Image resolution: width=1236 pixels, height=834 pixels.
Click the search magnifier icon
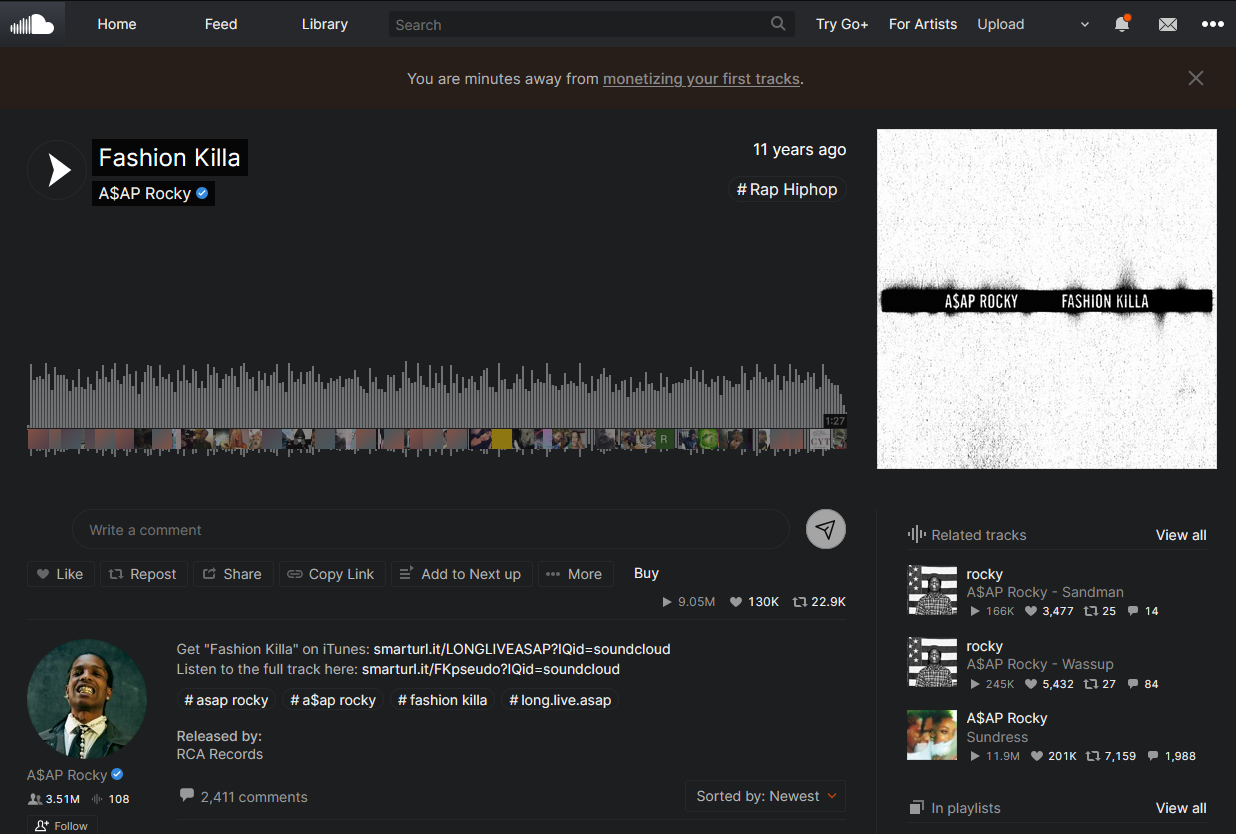pos(778,24)
